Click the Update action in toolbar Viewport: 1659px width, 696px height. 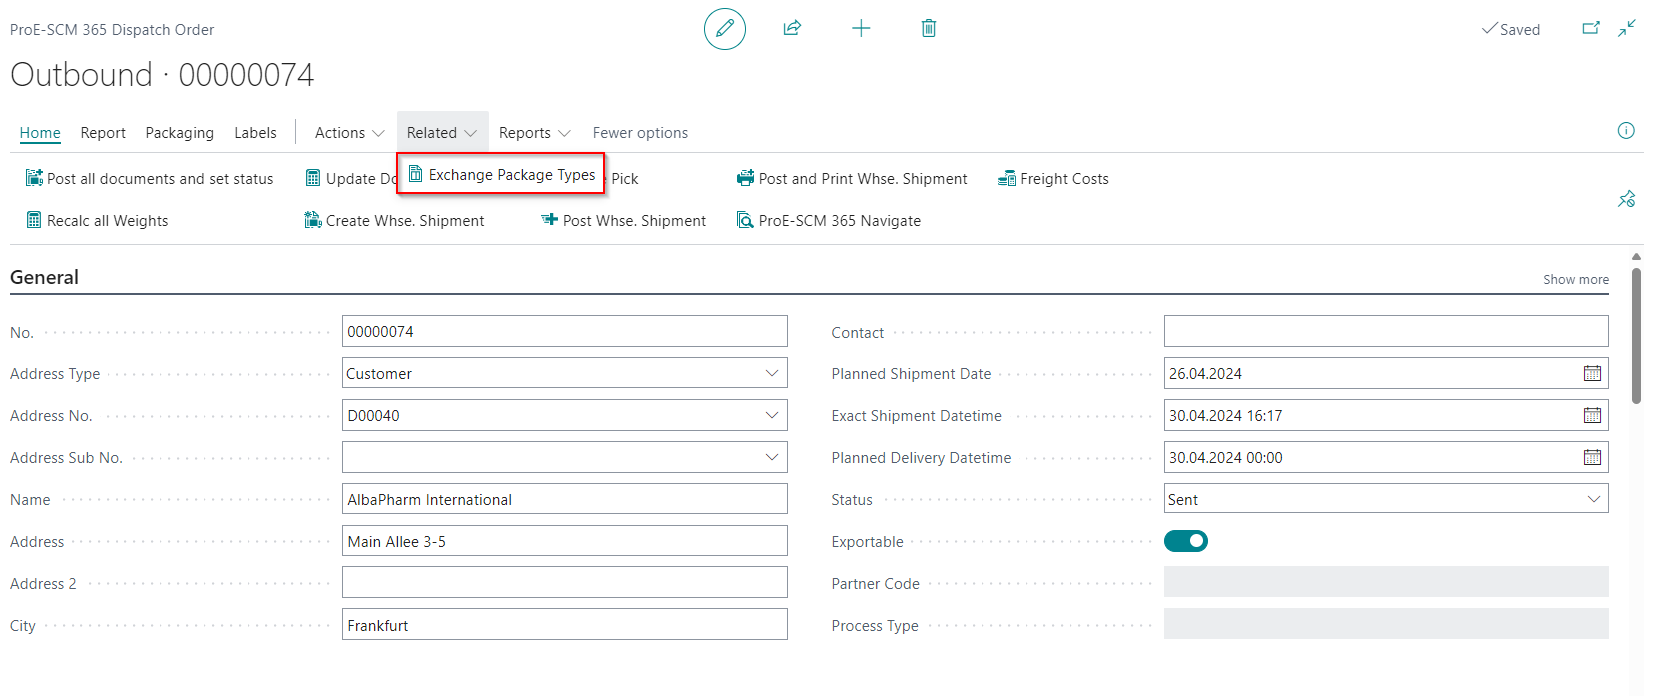coord(351,179)
